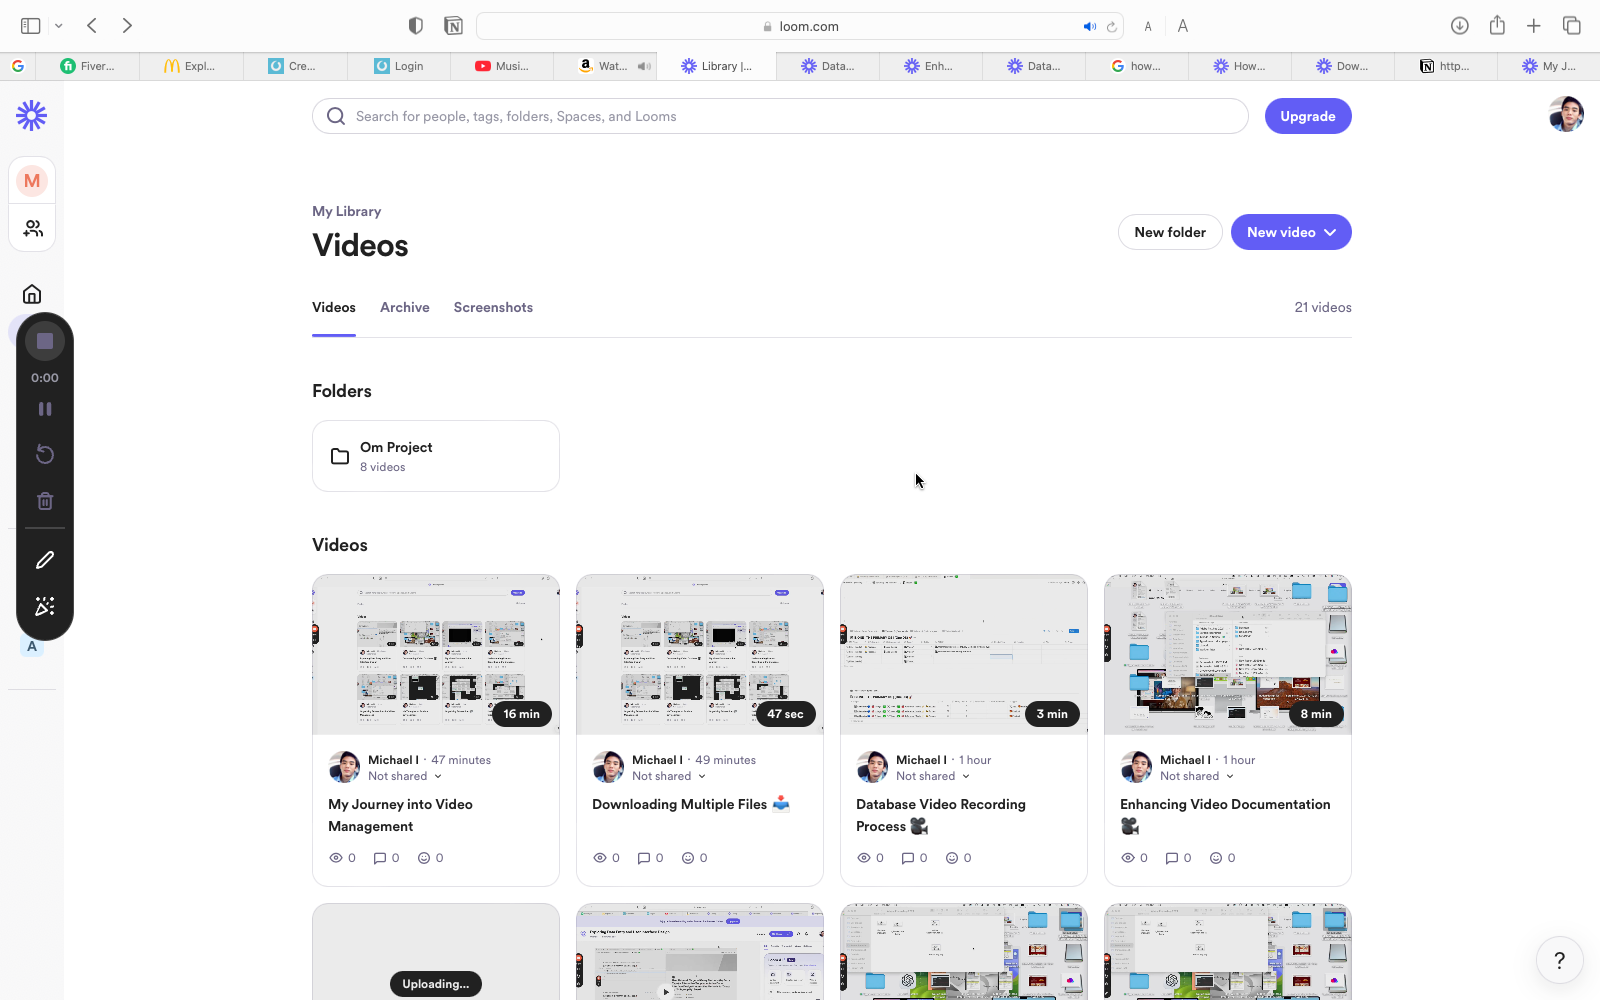Open user profile avatar top right

pos(1566,114)
